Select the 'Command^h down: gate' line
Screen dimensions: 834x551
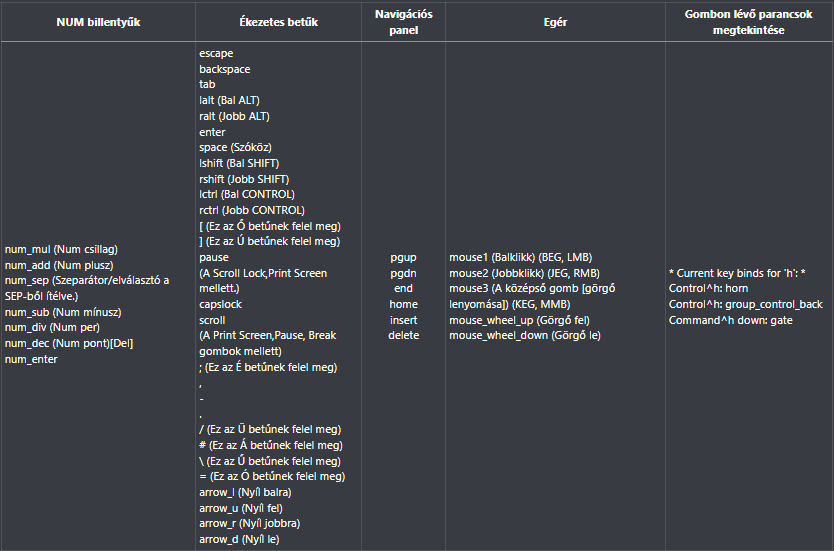tap(733, 320)
